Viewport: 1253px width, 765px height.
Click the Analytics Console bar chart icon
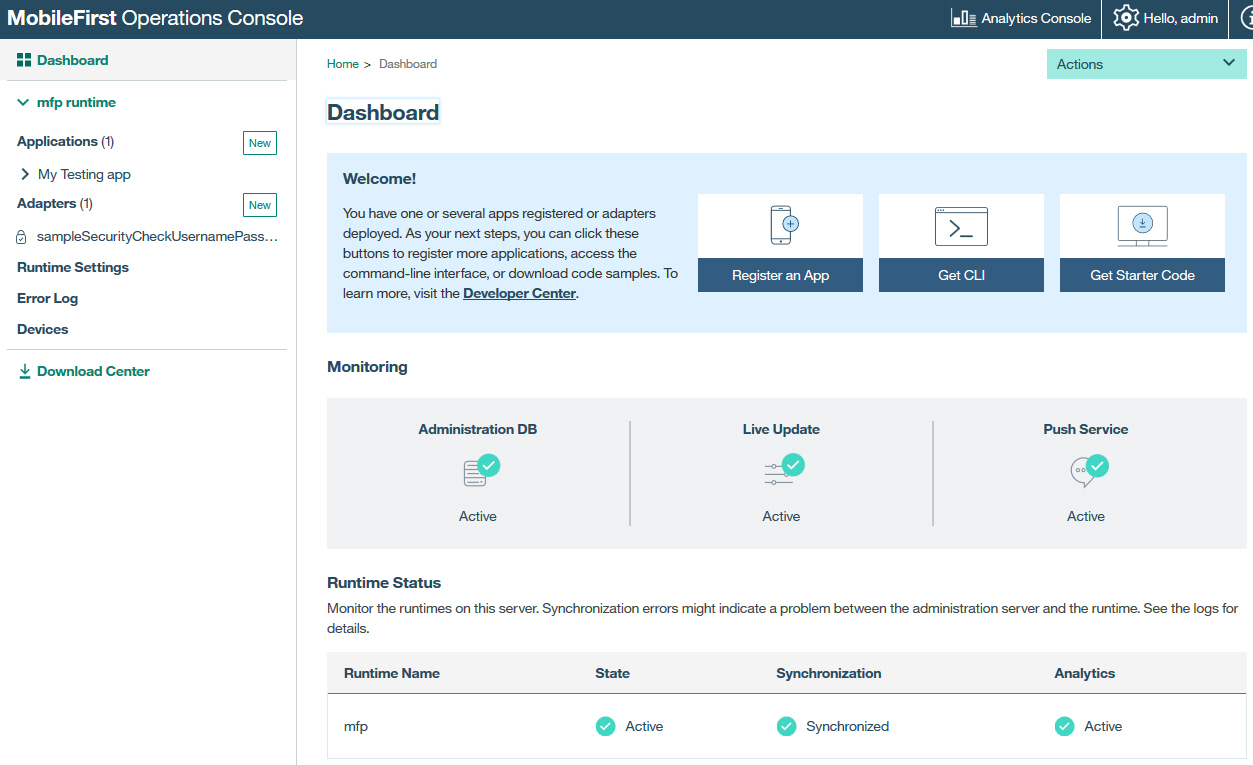pyautogui.click(x=963, y=18)
